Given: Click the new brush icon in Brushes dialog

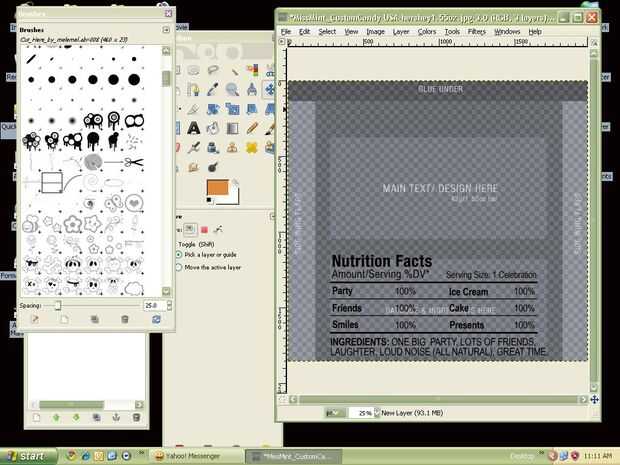Looking at the screenshot, I should [64, 319].
